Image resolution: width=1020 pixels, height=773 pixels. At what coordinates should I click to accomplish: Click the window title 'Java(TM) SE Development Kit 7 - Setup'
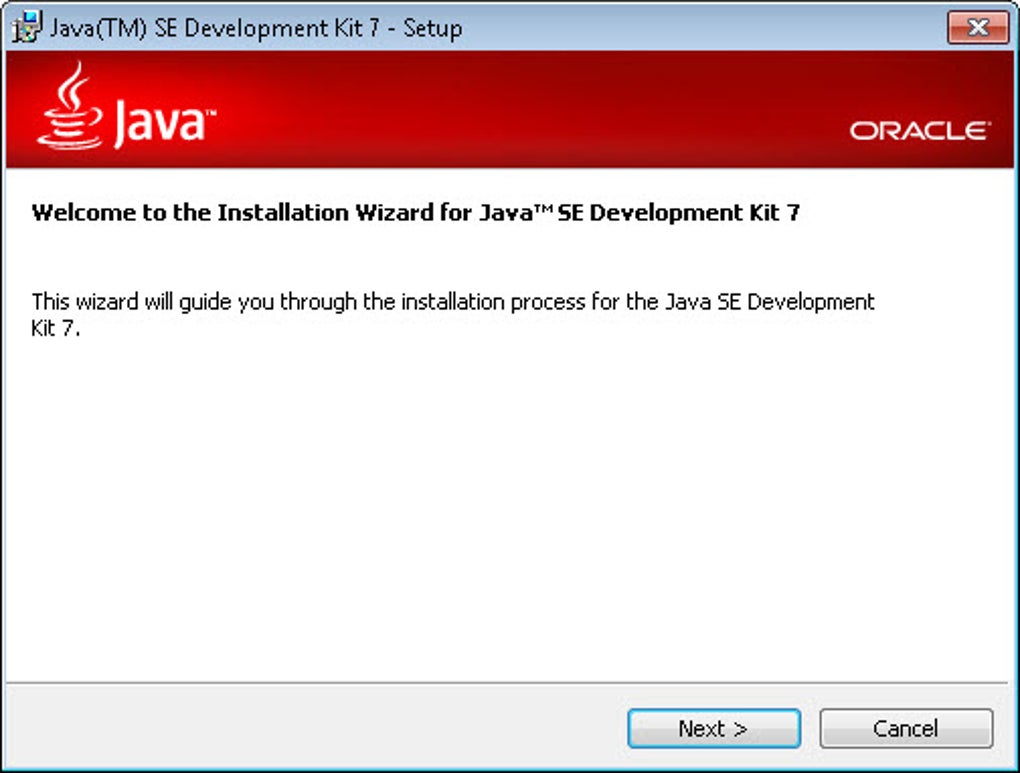coord(256,28)
